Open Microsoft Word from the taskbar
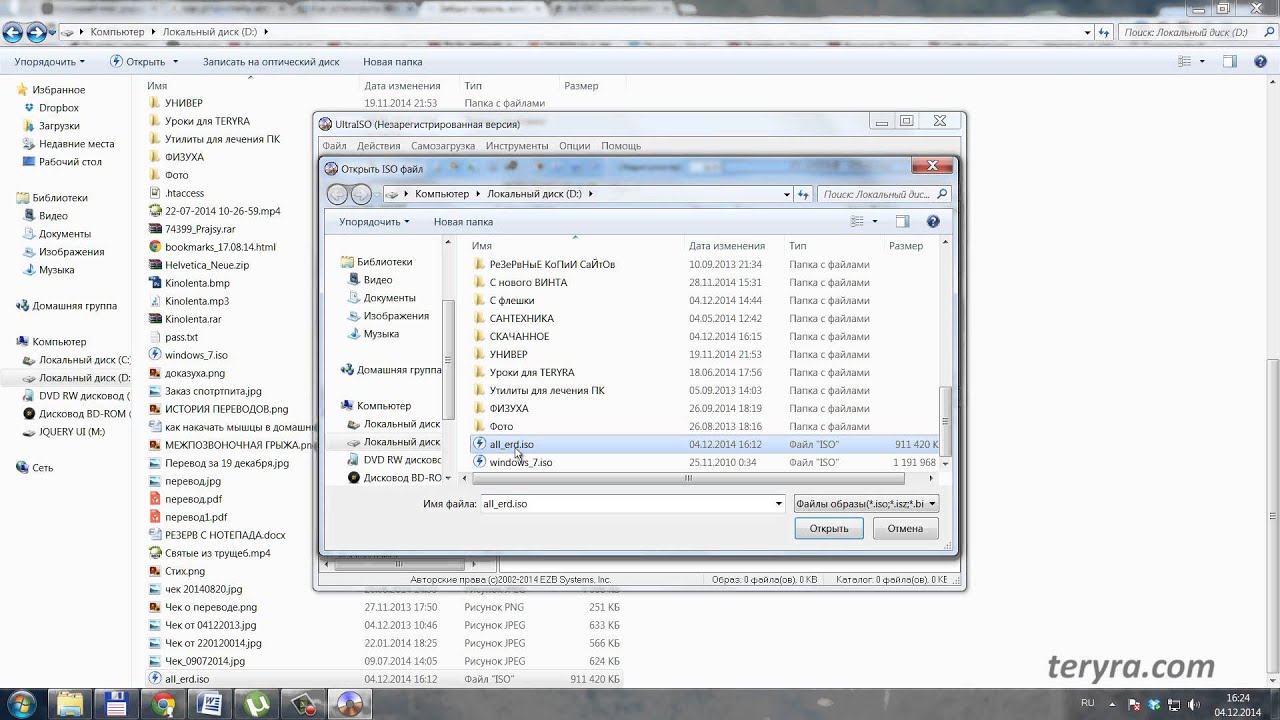 [x=210, y=704]
